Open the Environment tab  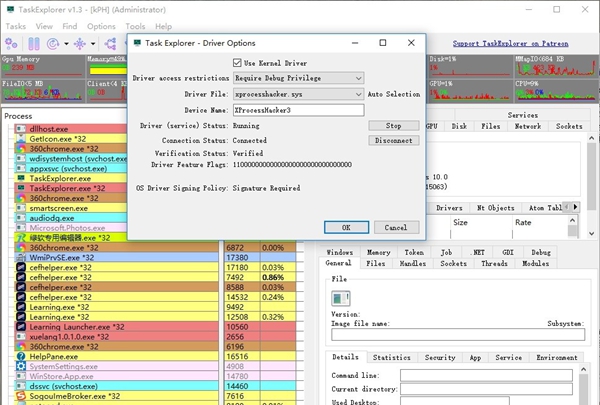click(557, 358)
